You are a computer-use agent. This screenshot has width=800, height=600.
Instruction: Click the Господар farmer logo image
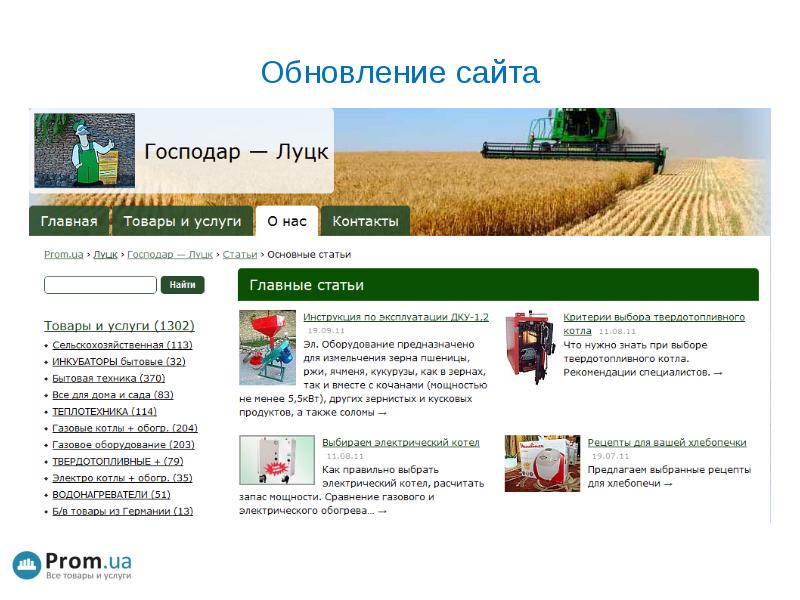tap(84, 150)
